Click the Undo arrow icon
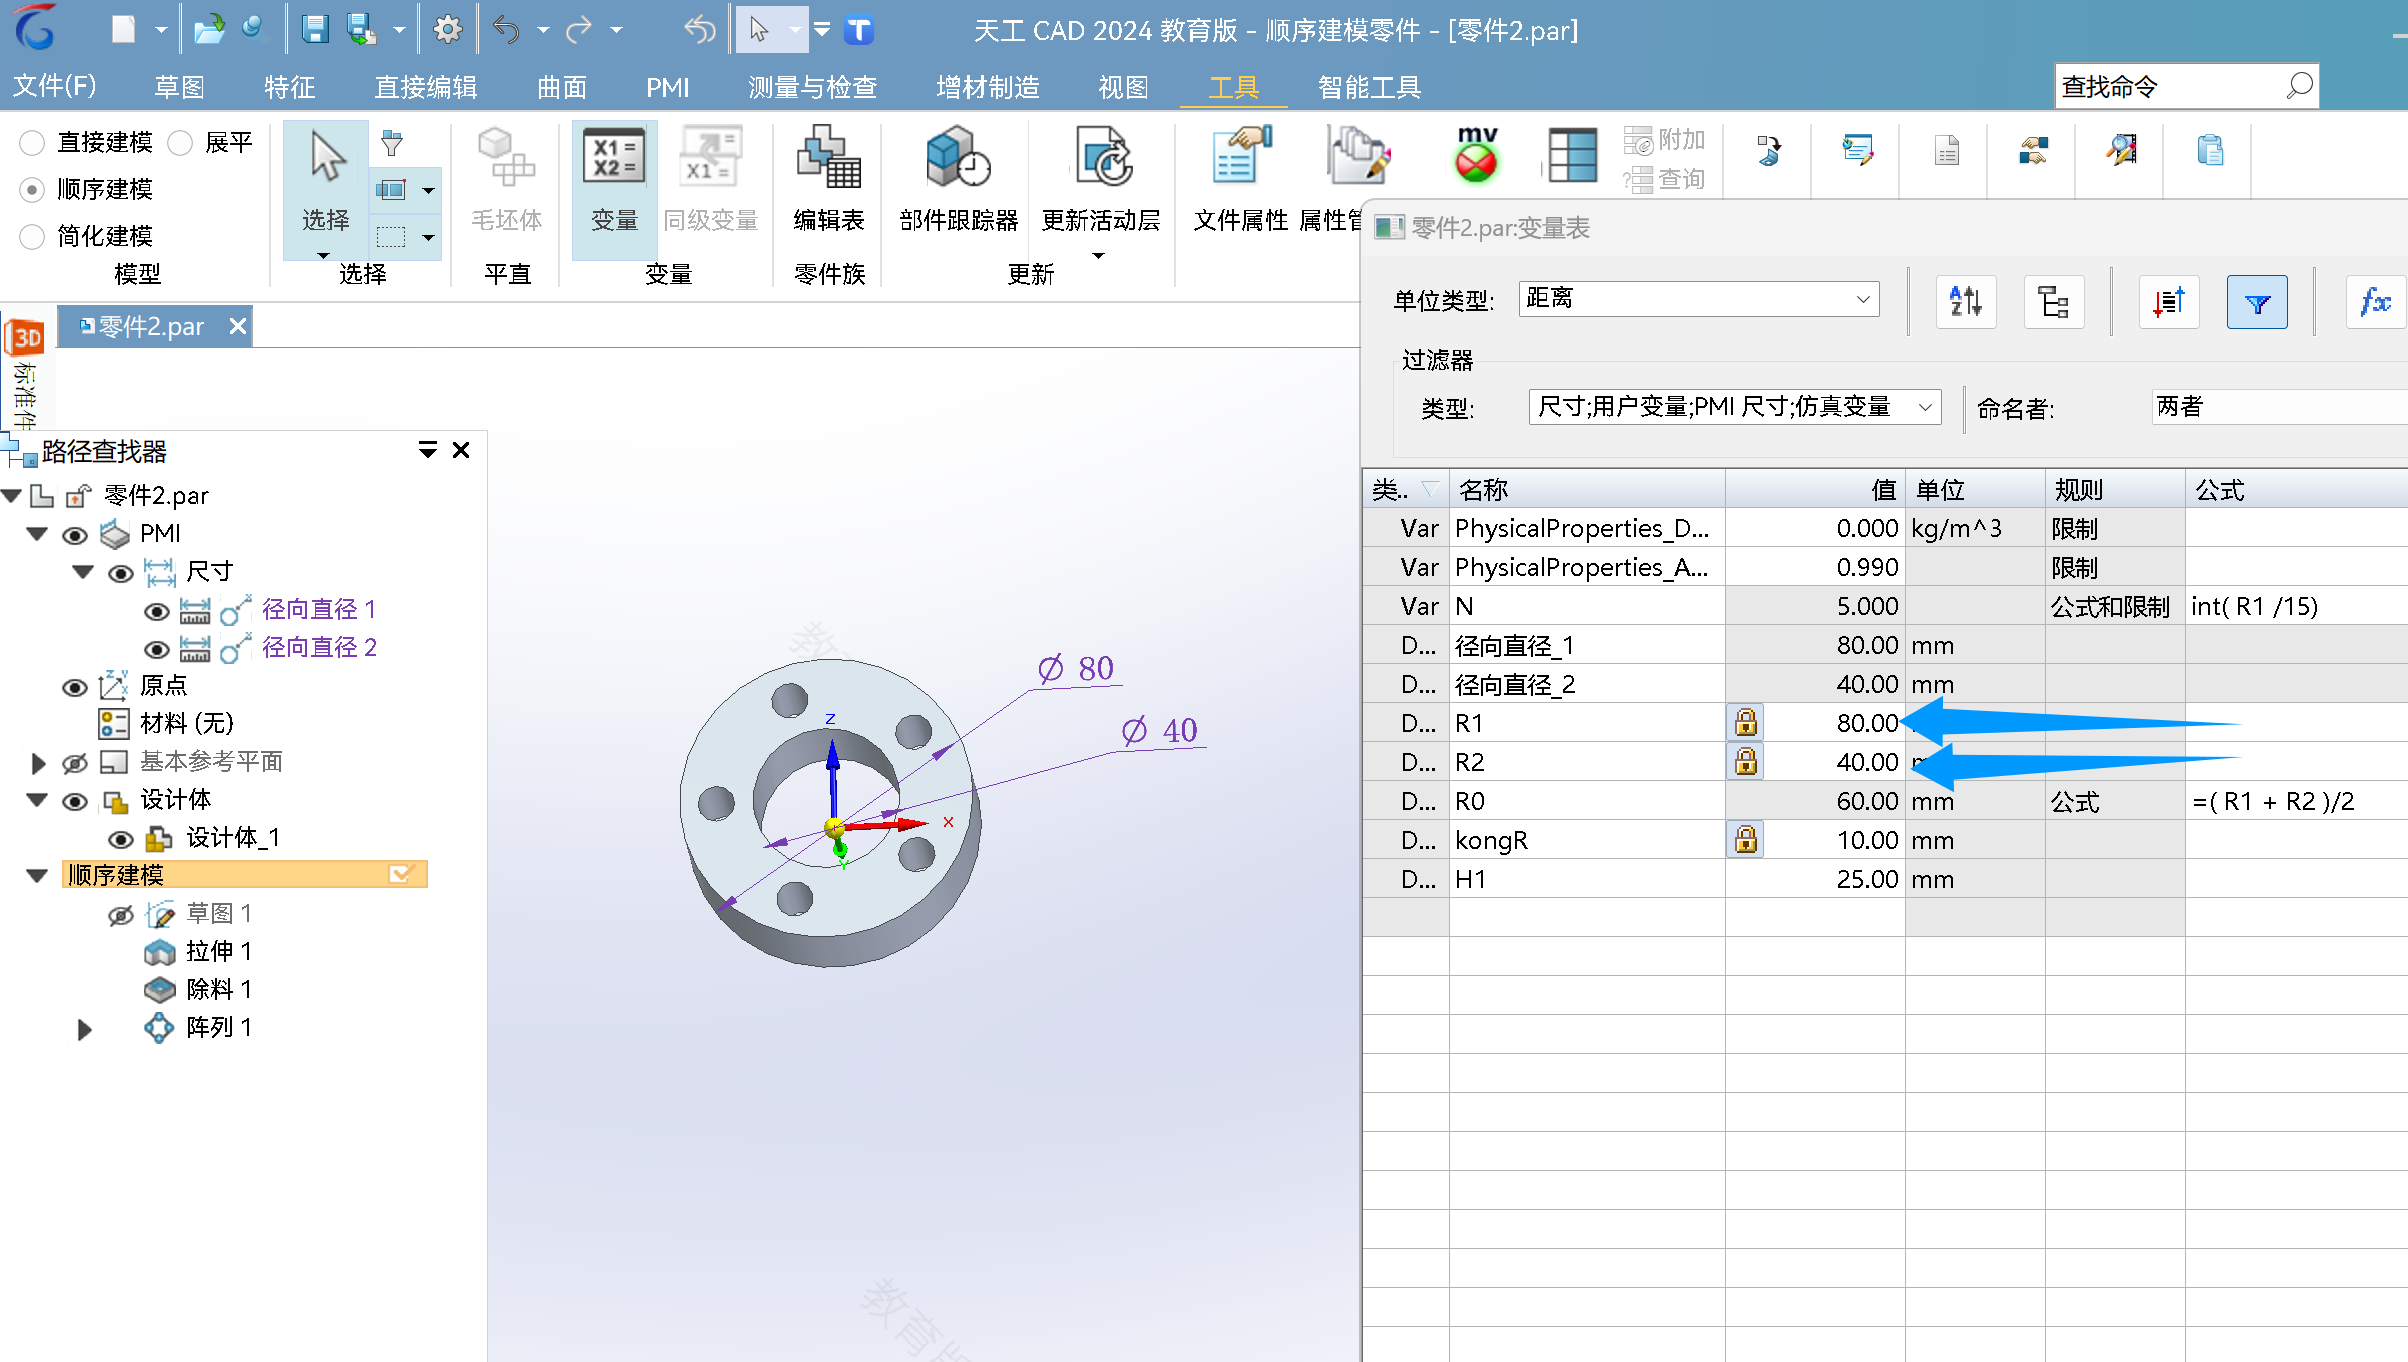2408x1362 pixels. (x=507, y=30)
